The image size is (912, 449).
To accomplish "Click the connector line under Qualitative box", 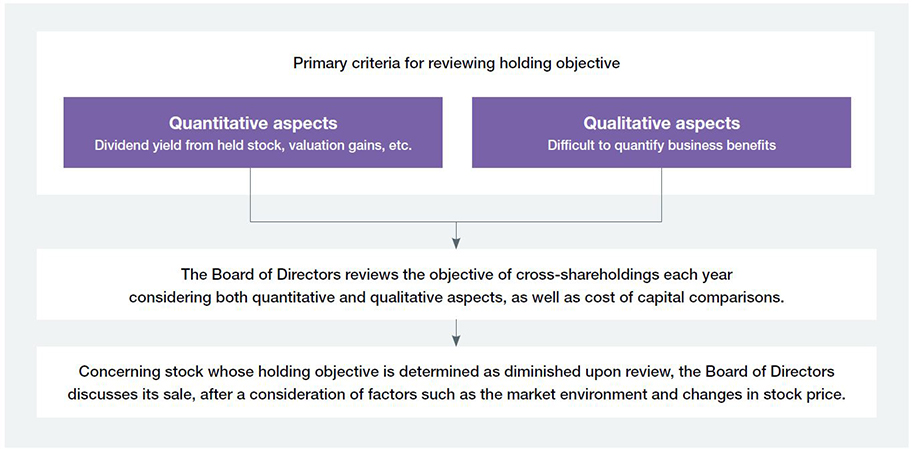I will (x=662, y=195).
